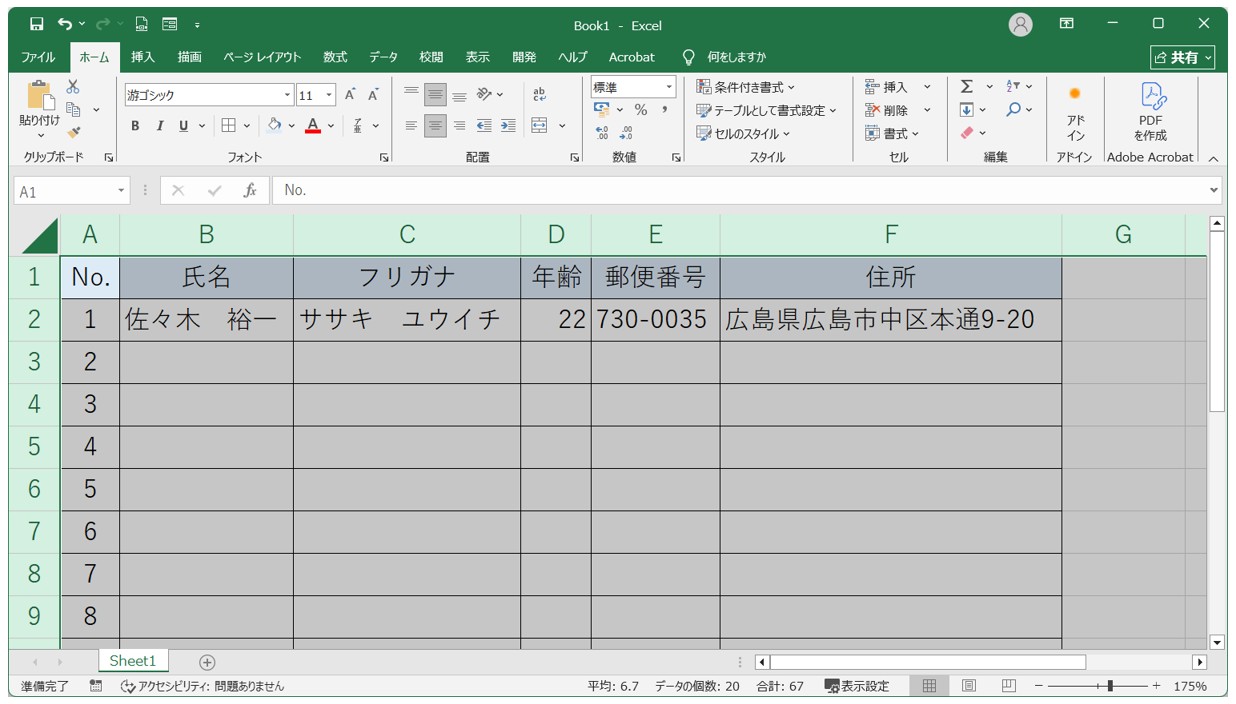Decrease font size with the smaller A icon
The width and height of the screenshot is (1236, 704).
coord(373,95)
